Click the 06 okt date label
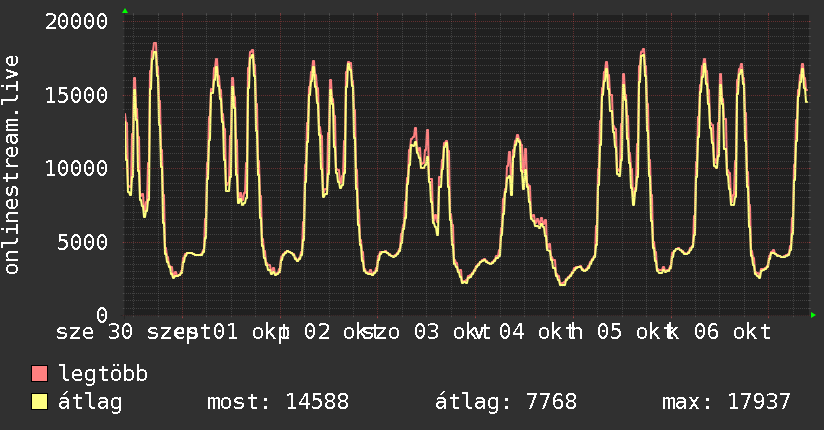Image resolution: width=824 pixels, height=430 pixels. click(733, 332)
